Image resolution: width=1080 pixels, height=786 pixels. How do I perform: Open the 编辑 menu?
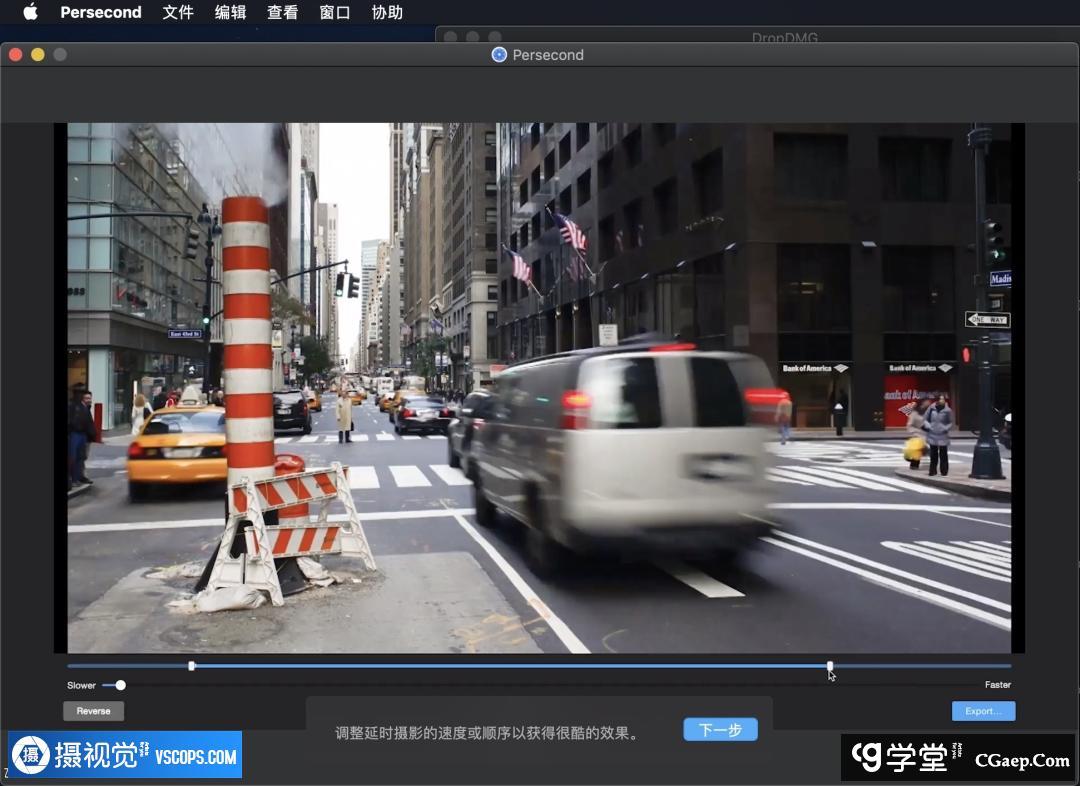tap(230, 12)
